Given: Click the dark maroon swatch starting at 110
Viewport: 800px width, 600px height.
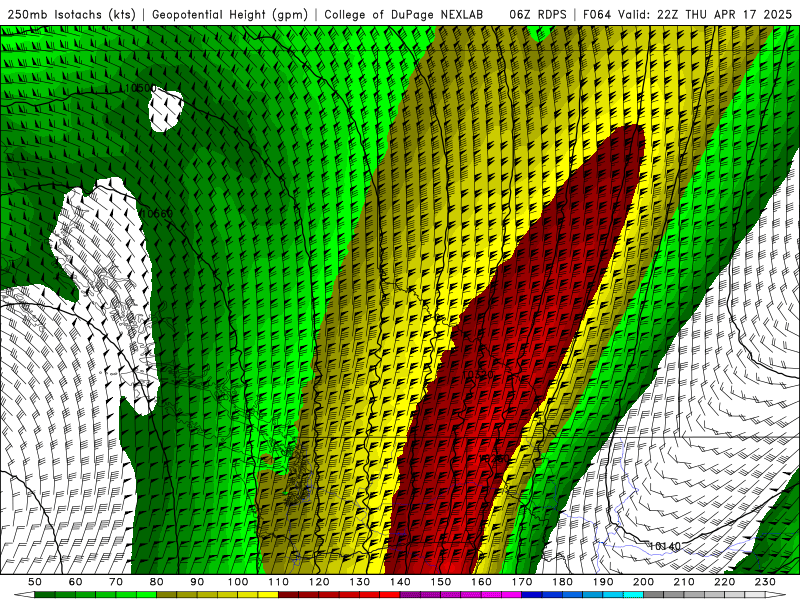Looking at the screenshot, I should pos(288,595).
